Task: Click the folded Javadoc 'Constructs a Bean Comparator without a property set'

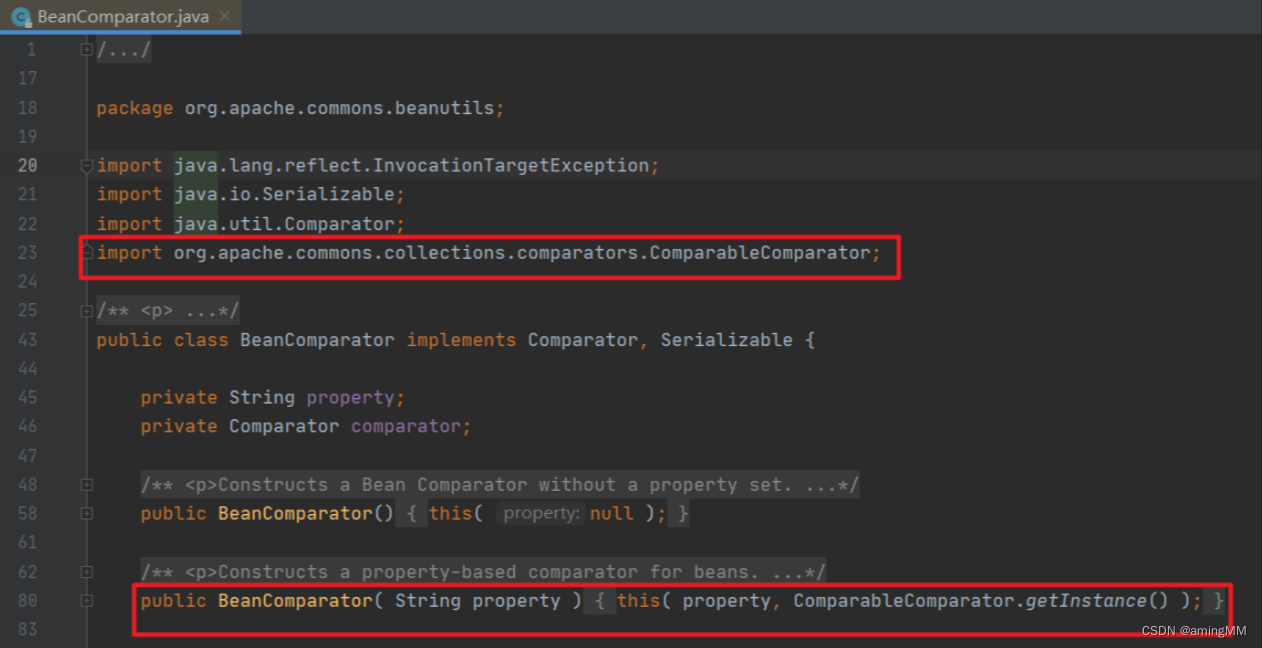Action: [x=500, y=485]
